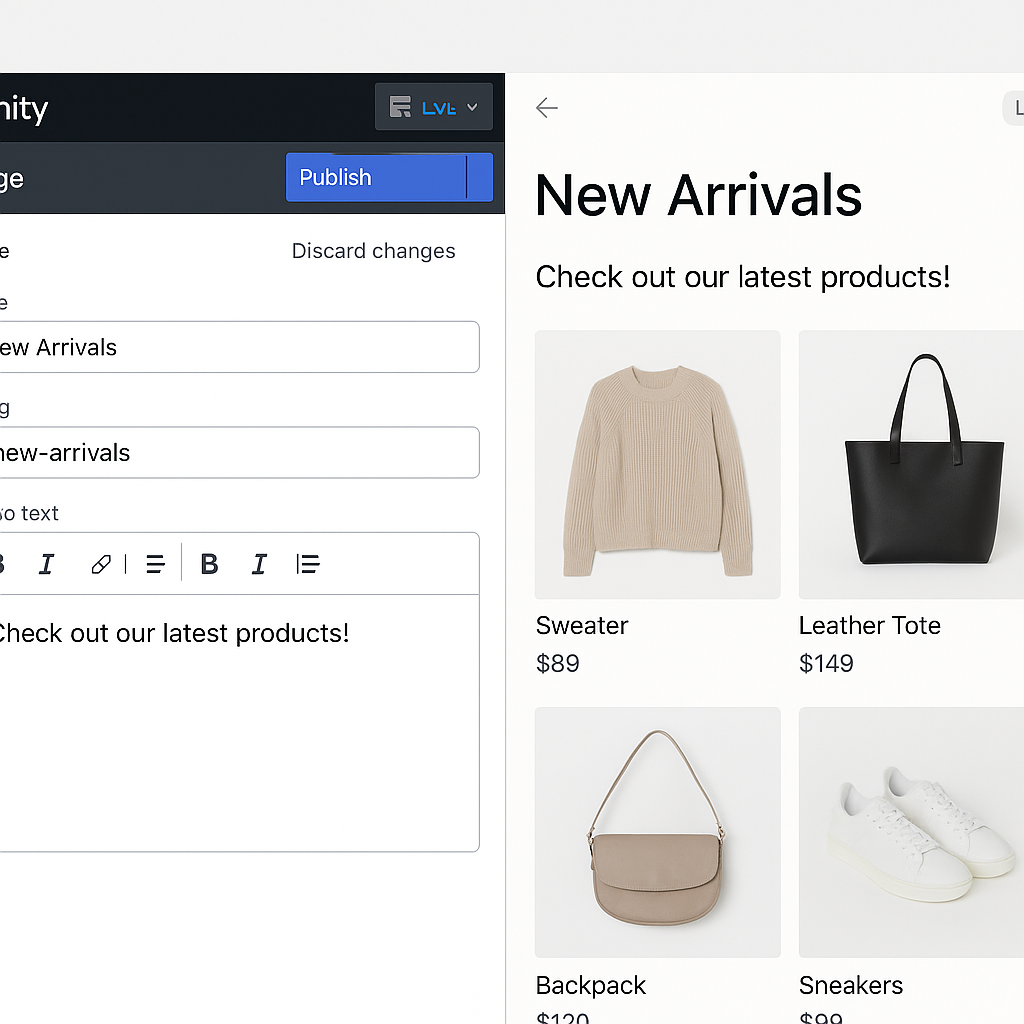
Task: Click Discard changes
Action: [374, 251]
